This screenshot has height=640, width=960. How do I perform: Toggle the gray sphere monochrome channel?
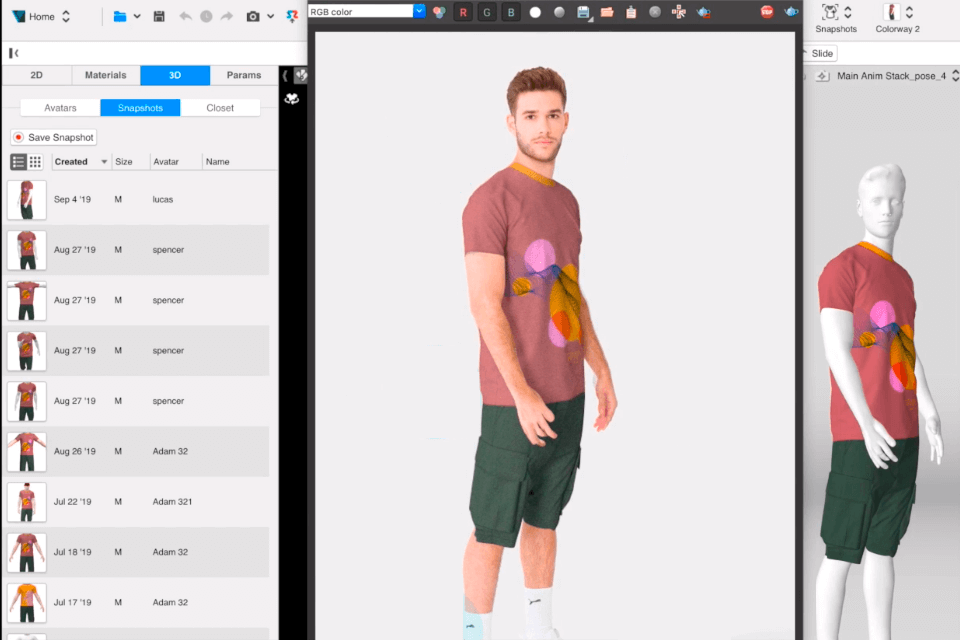click(559, 12)
